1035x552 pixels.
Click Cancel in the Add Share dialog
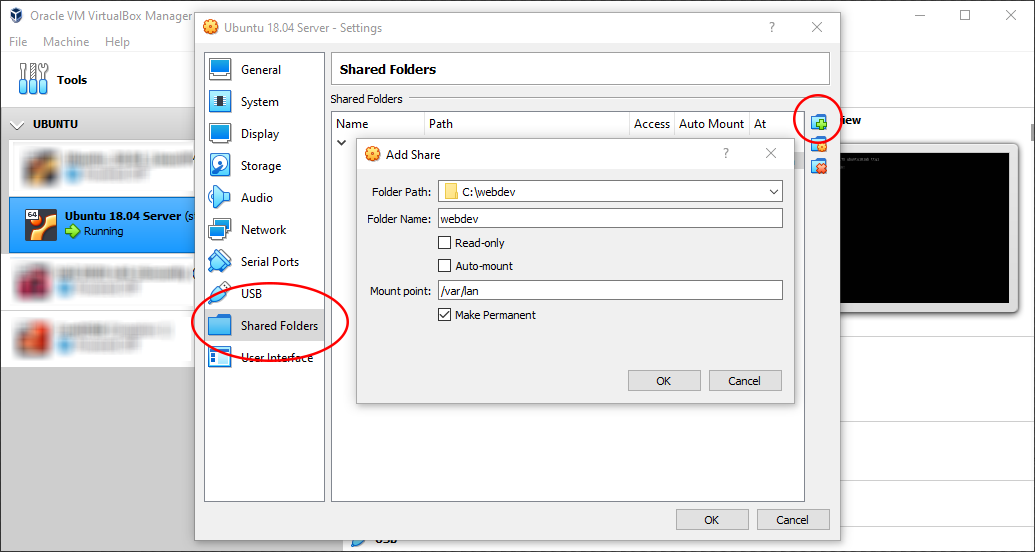coord(745,381)
